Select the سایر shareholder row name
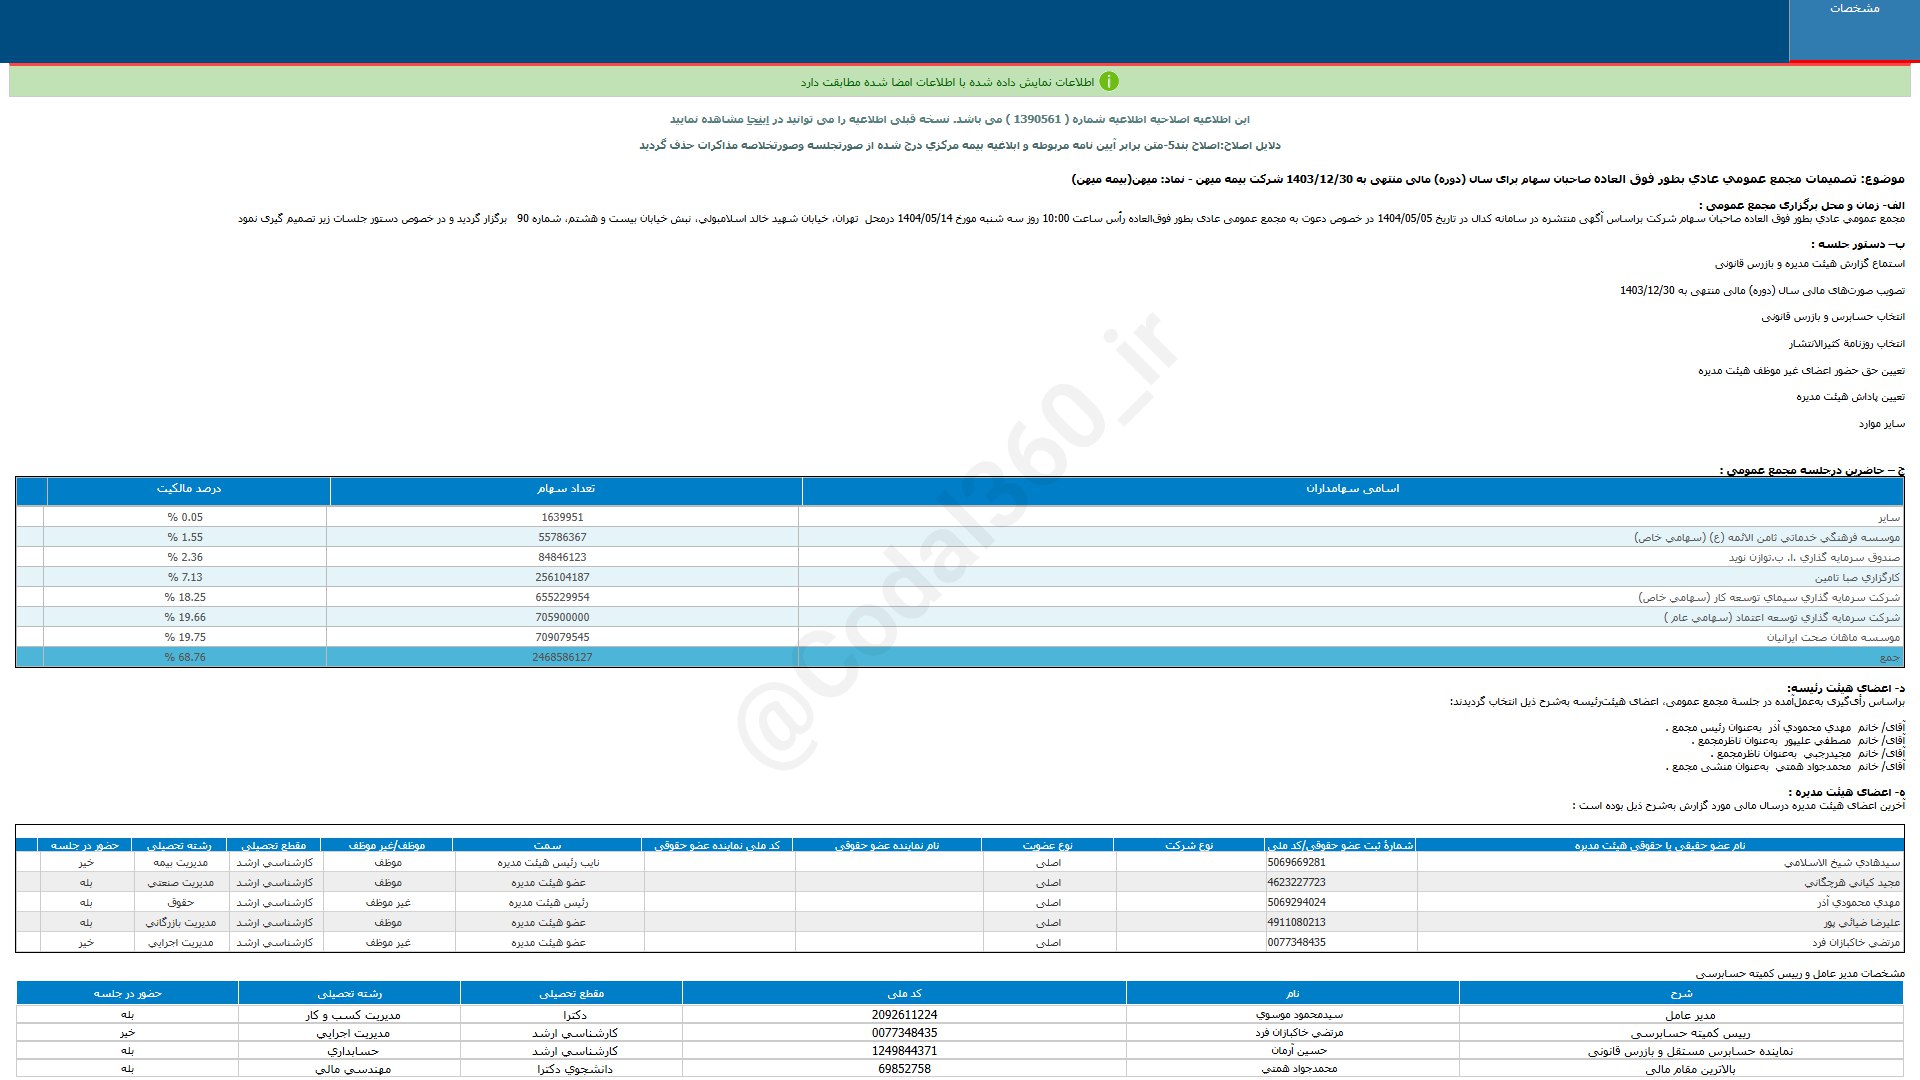Screen dimensions: 1920x1080 point(1889,518)
